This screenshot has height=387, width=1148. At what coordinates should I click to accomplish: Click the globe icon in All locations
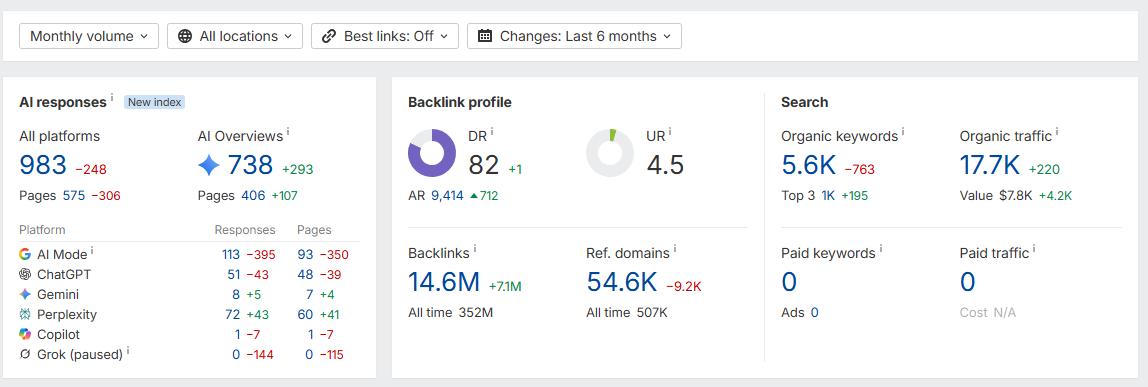185,36
